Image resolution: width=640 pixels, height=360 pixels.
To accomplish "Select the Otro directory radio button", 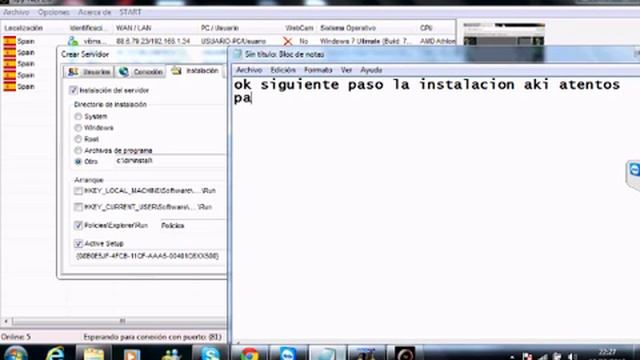I will coord(78,162).
